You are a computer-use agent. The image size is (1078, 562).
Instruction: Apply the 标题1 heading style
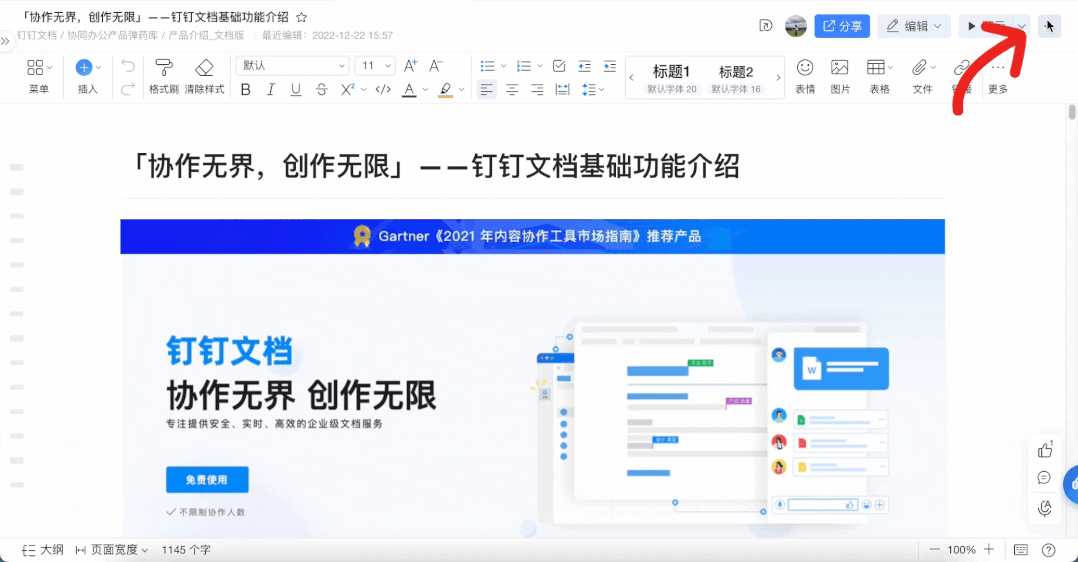coord(672,78)
